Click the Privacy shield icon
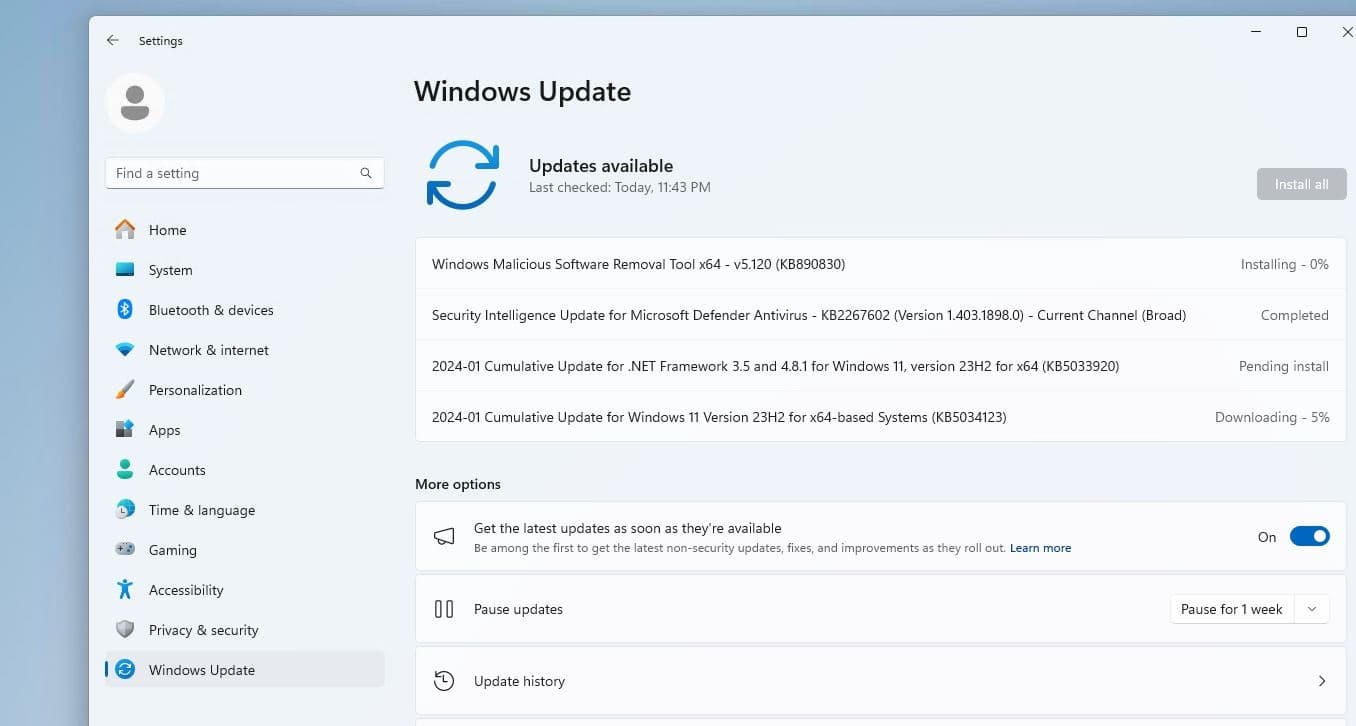 [125, 630]
